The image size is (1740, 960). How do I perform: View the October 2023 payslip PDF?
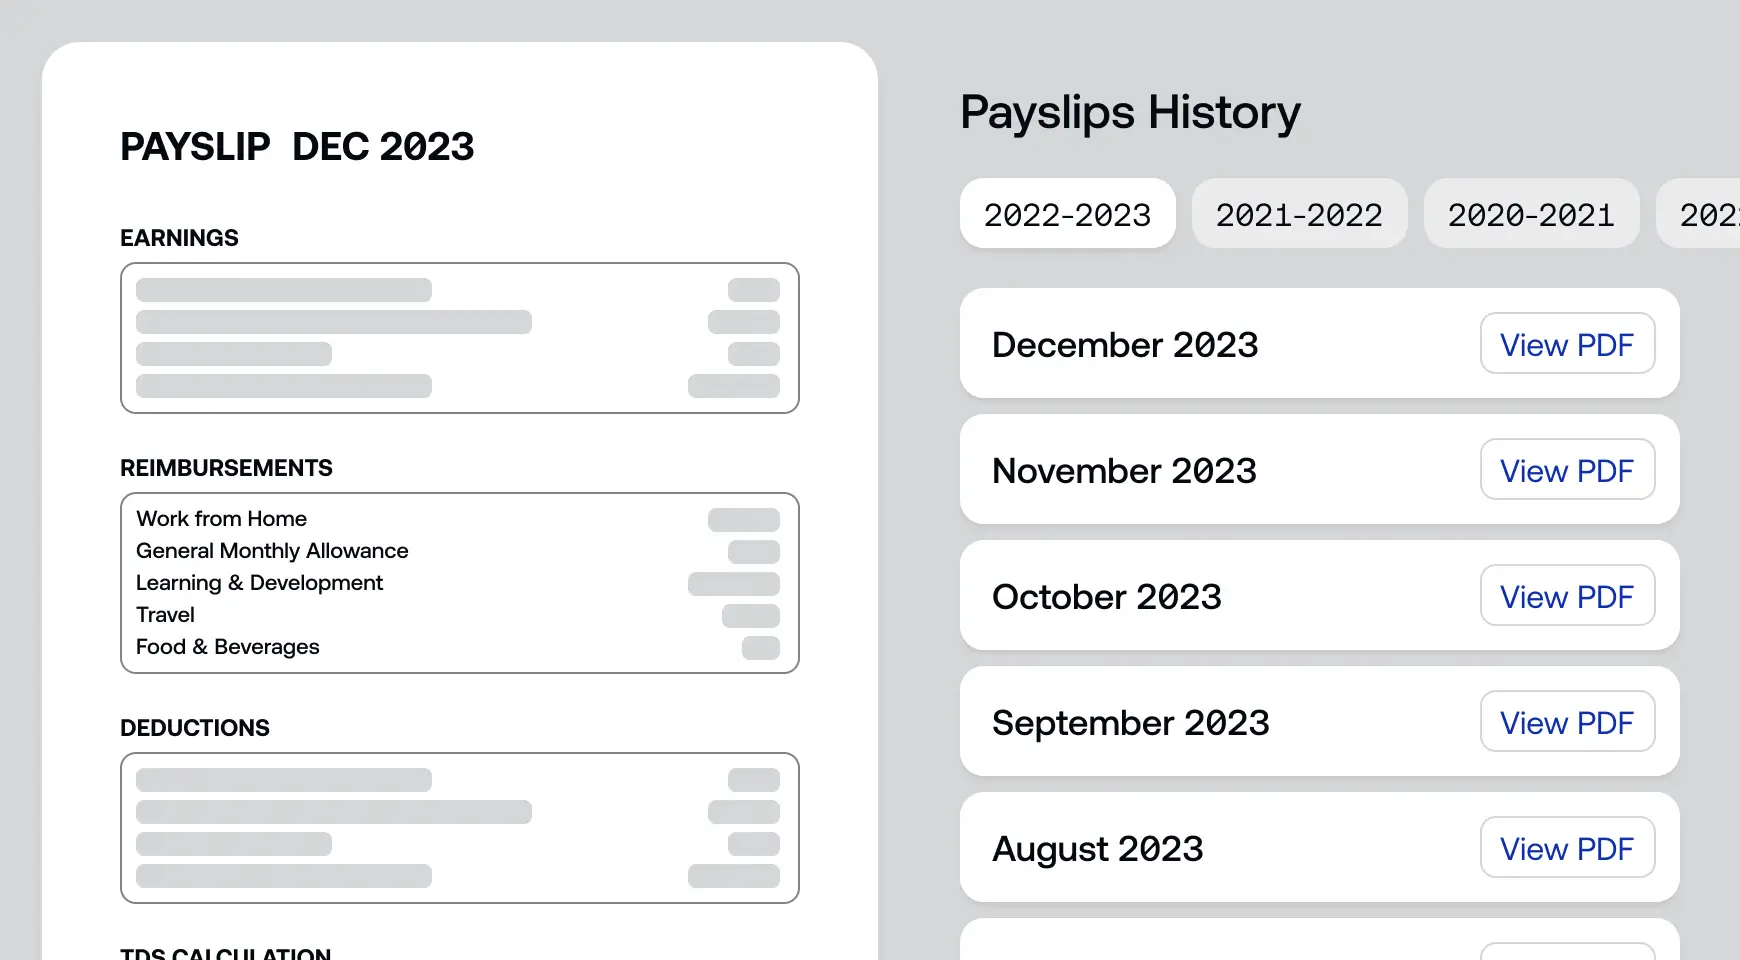(x=1567, y=596)
